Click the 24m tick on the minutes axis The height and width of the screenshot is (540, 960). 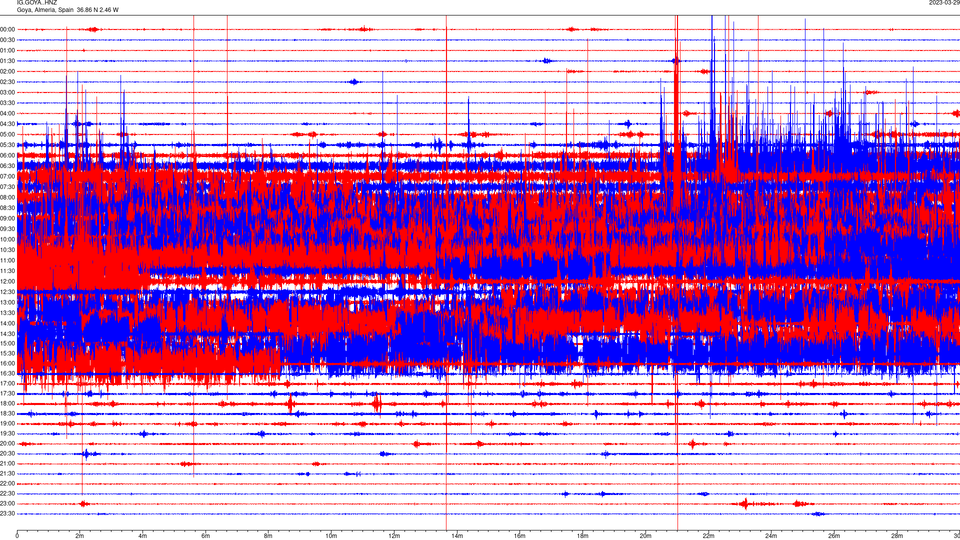[771, 536]
